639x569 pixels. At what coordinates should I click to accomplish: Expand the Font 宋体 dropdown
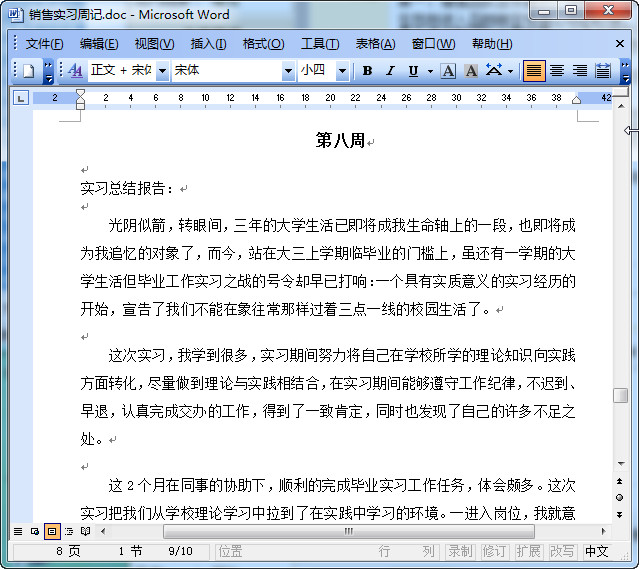click(288, 71)
